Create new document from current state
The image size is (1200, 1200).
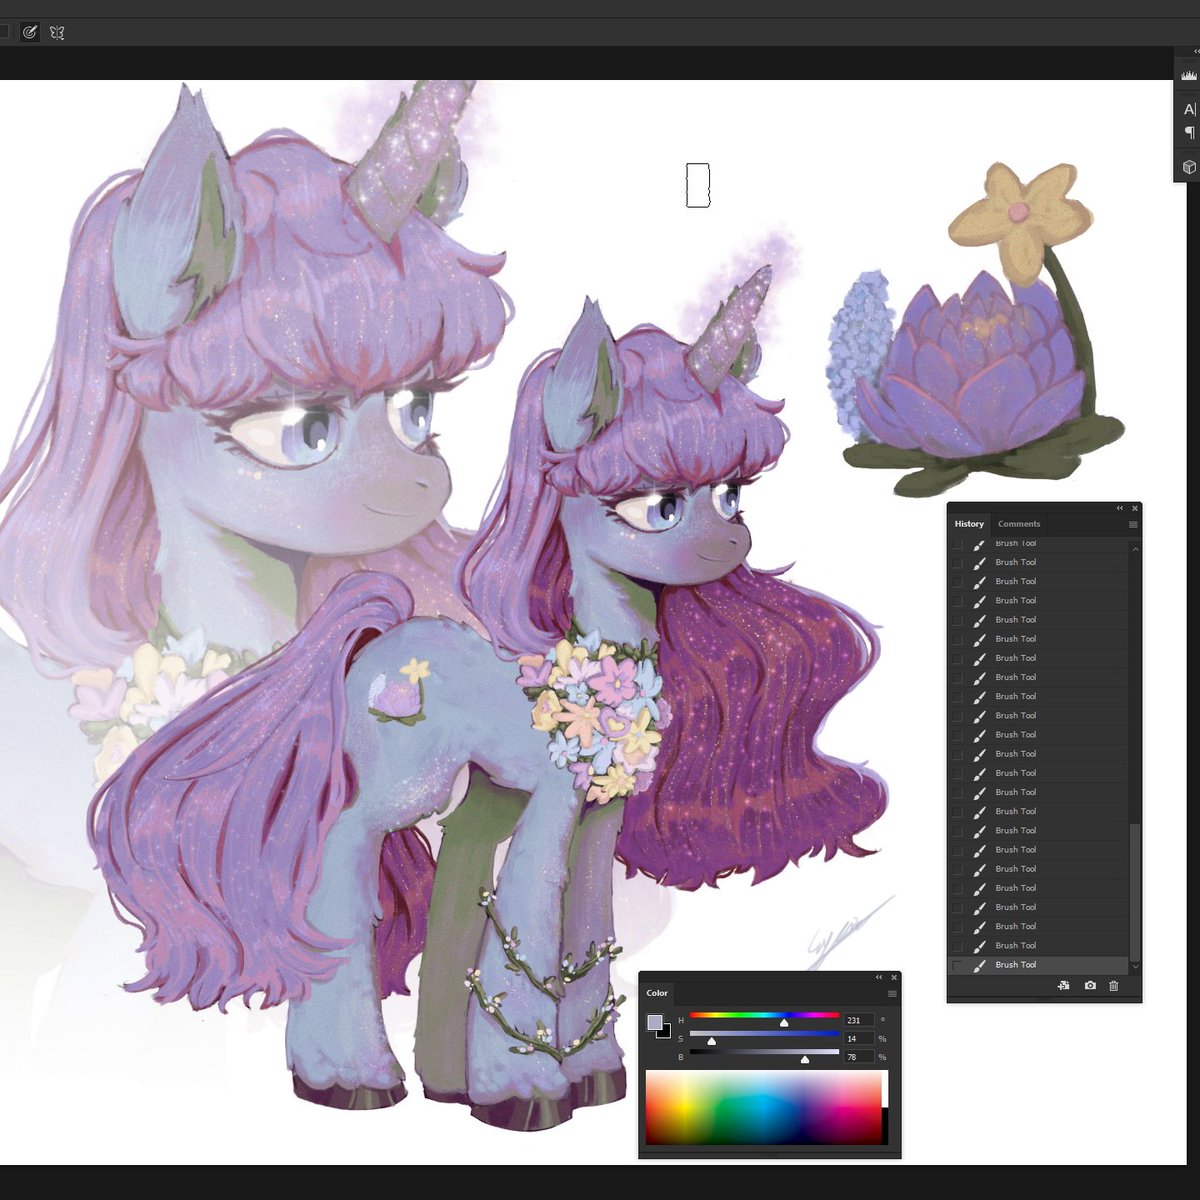(x=1063, y=986)
